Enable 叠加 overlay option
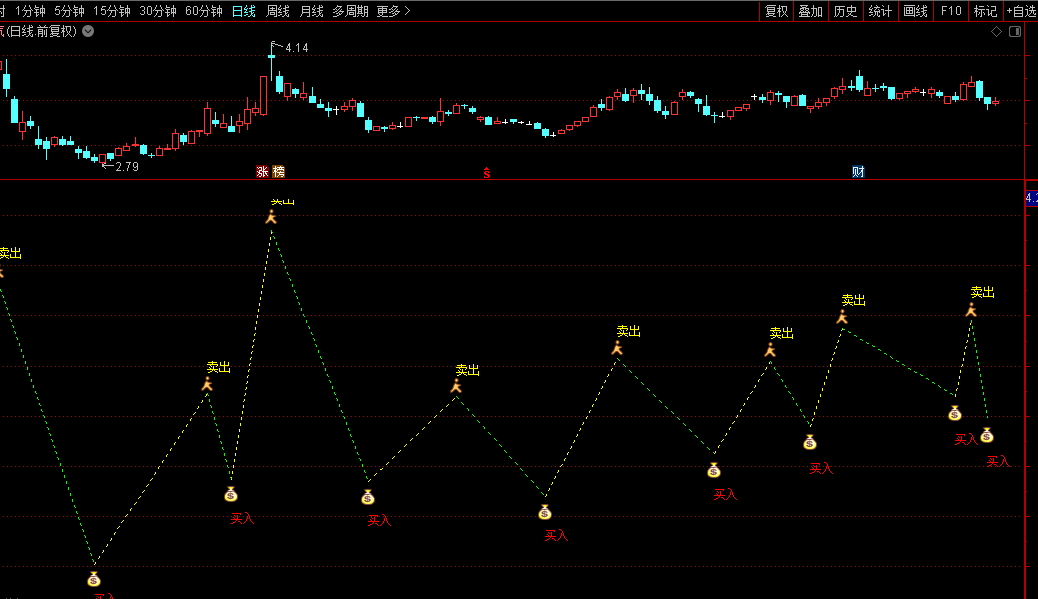 [810, 11]
